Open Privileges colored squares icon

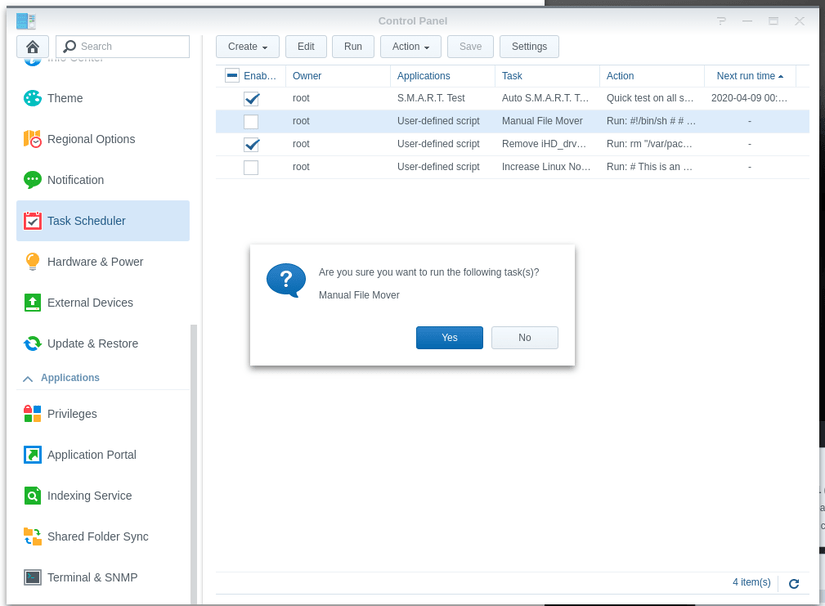pos(33,413)
